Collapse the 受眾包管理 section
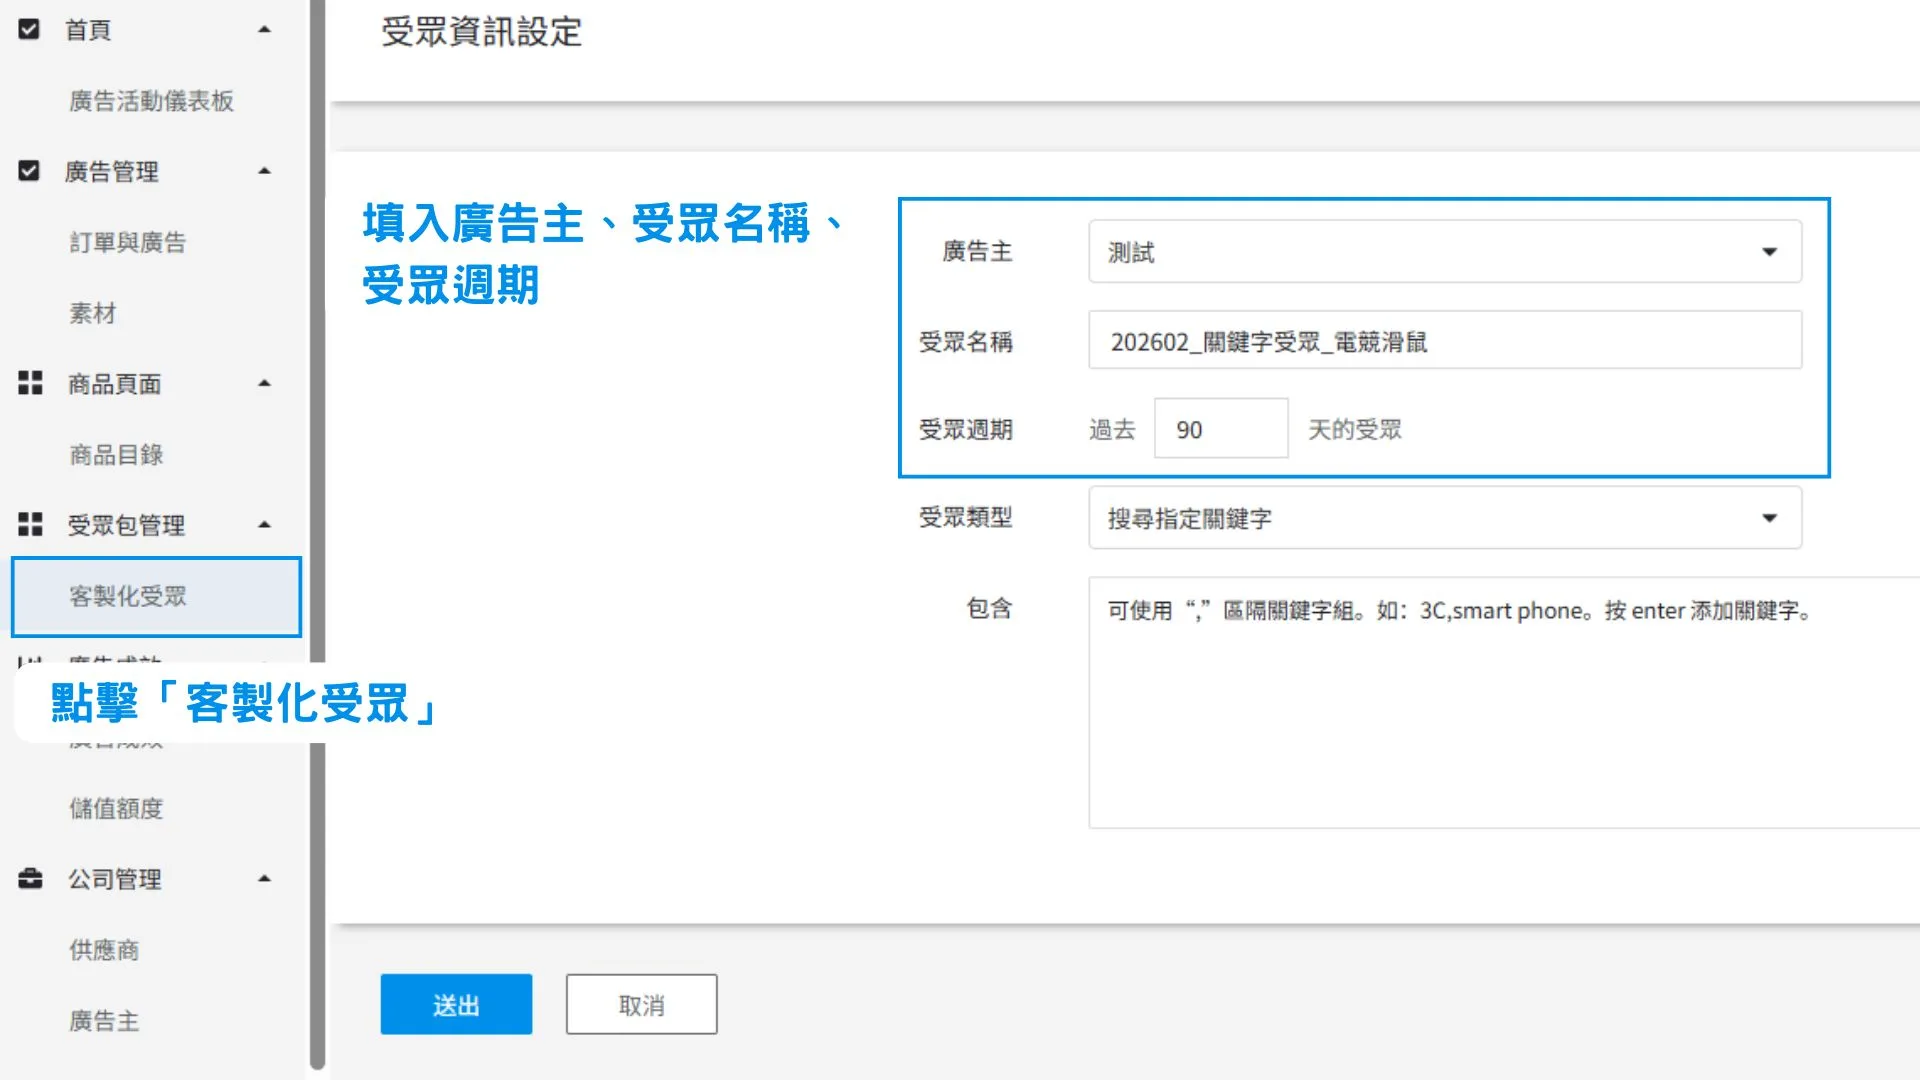Image resolution: width=1920 pixels, height=1080 pixels. point(264,524)
